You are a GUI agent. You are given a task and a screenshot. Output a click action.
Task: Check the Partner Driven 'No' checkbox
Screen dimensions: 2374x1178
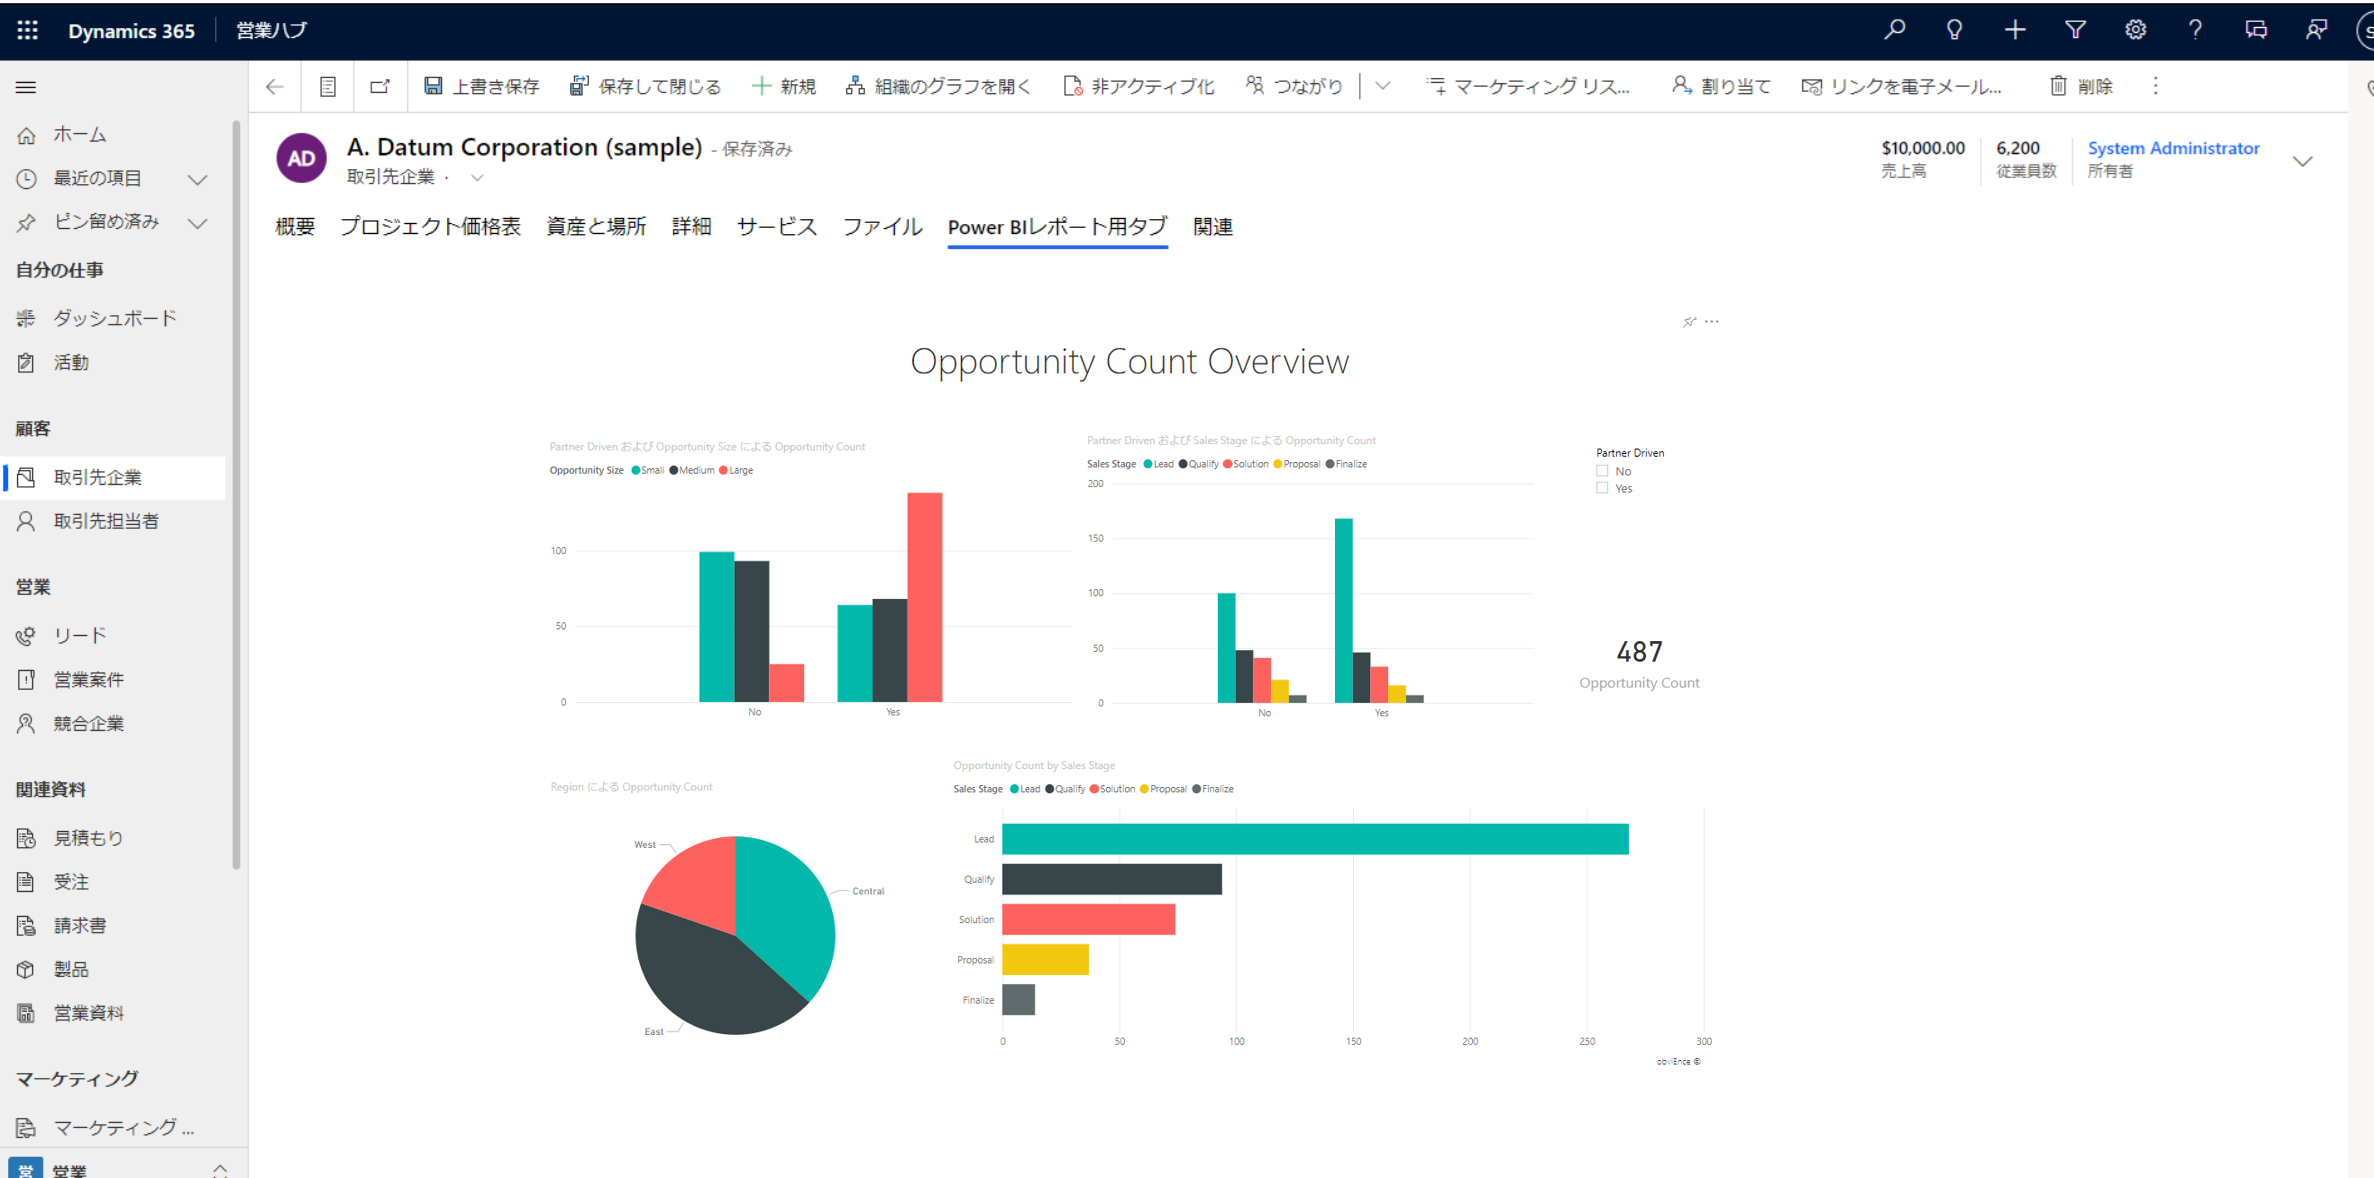click(x=1602, y=471)
